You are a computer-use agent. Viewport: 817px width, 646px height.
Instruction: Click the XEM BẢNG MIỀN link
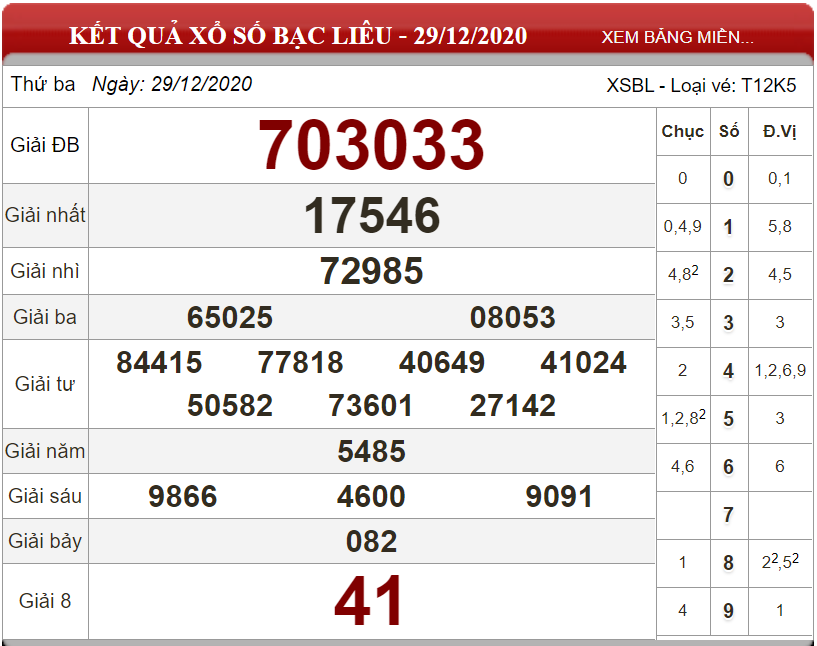(x=677, y=37)
